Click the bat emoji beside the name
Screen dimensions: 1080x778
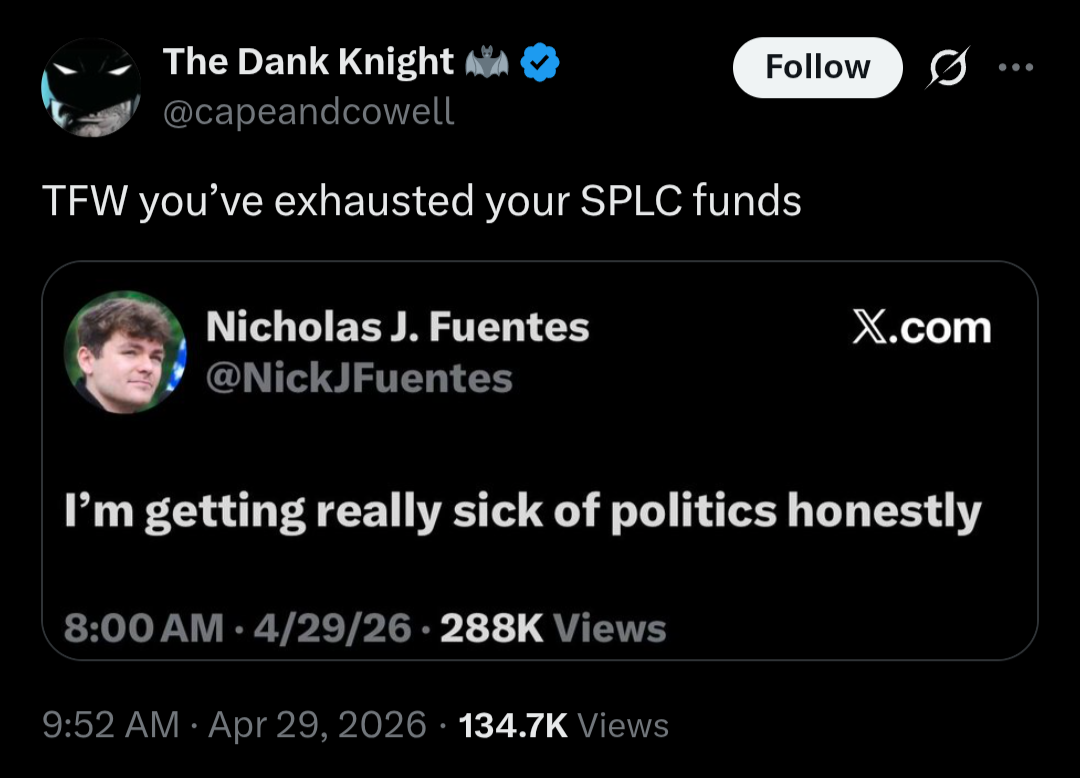coord(487,62)
